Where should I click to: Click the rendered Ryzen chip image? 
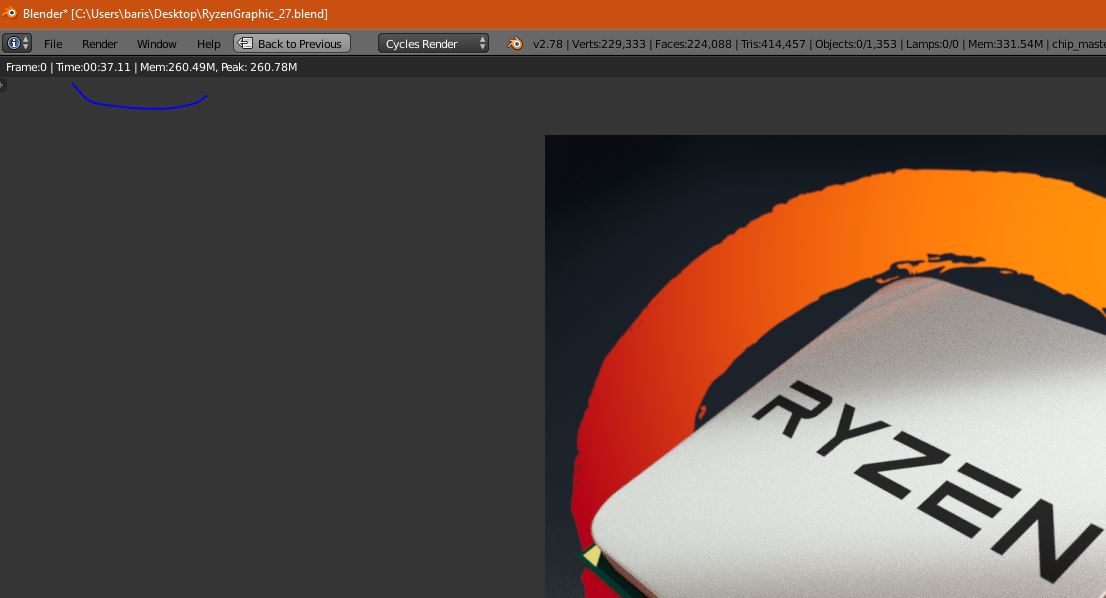click(825, 366)
